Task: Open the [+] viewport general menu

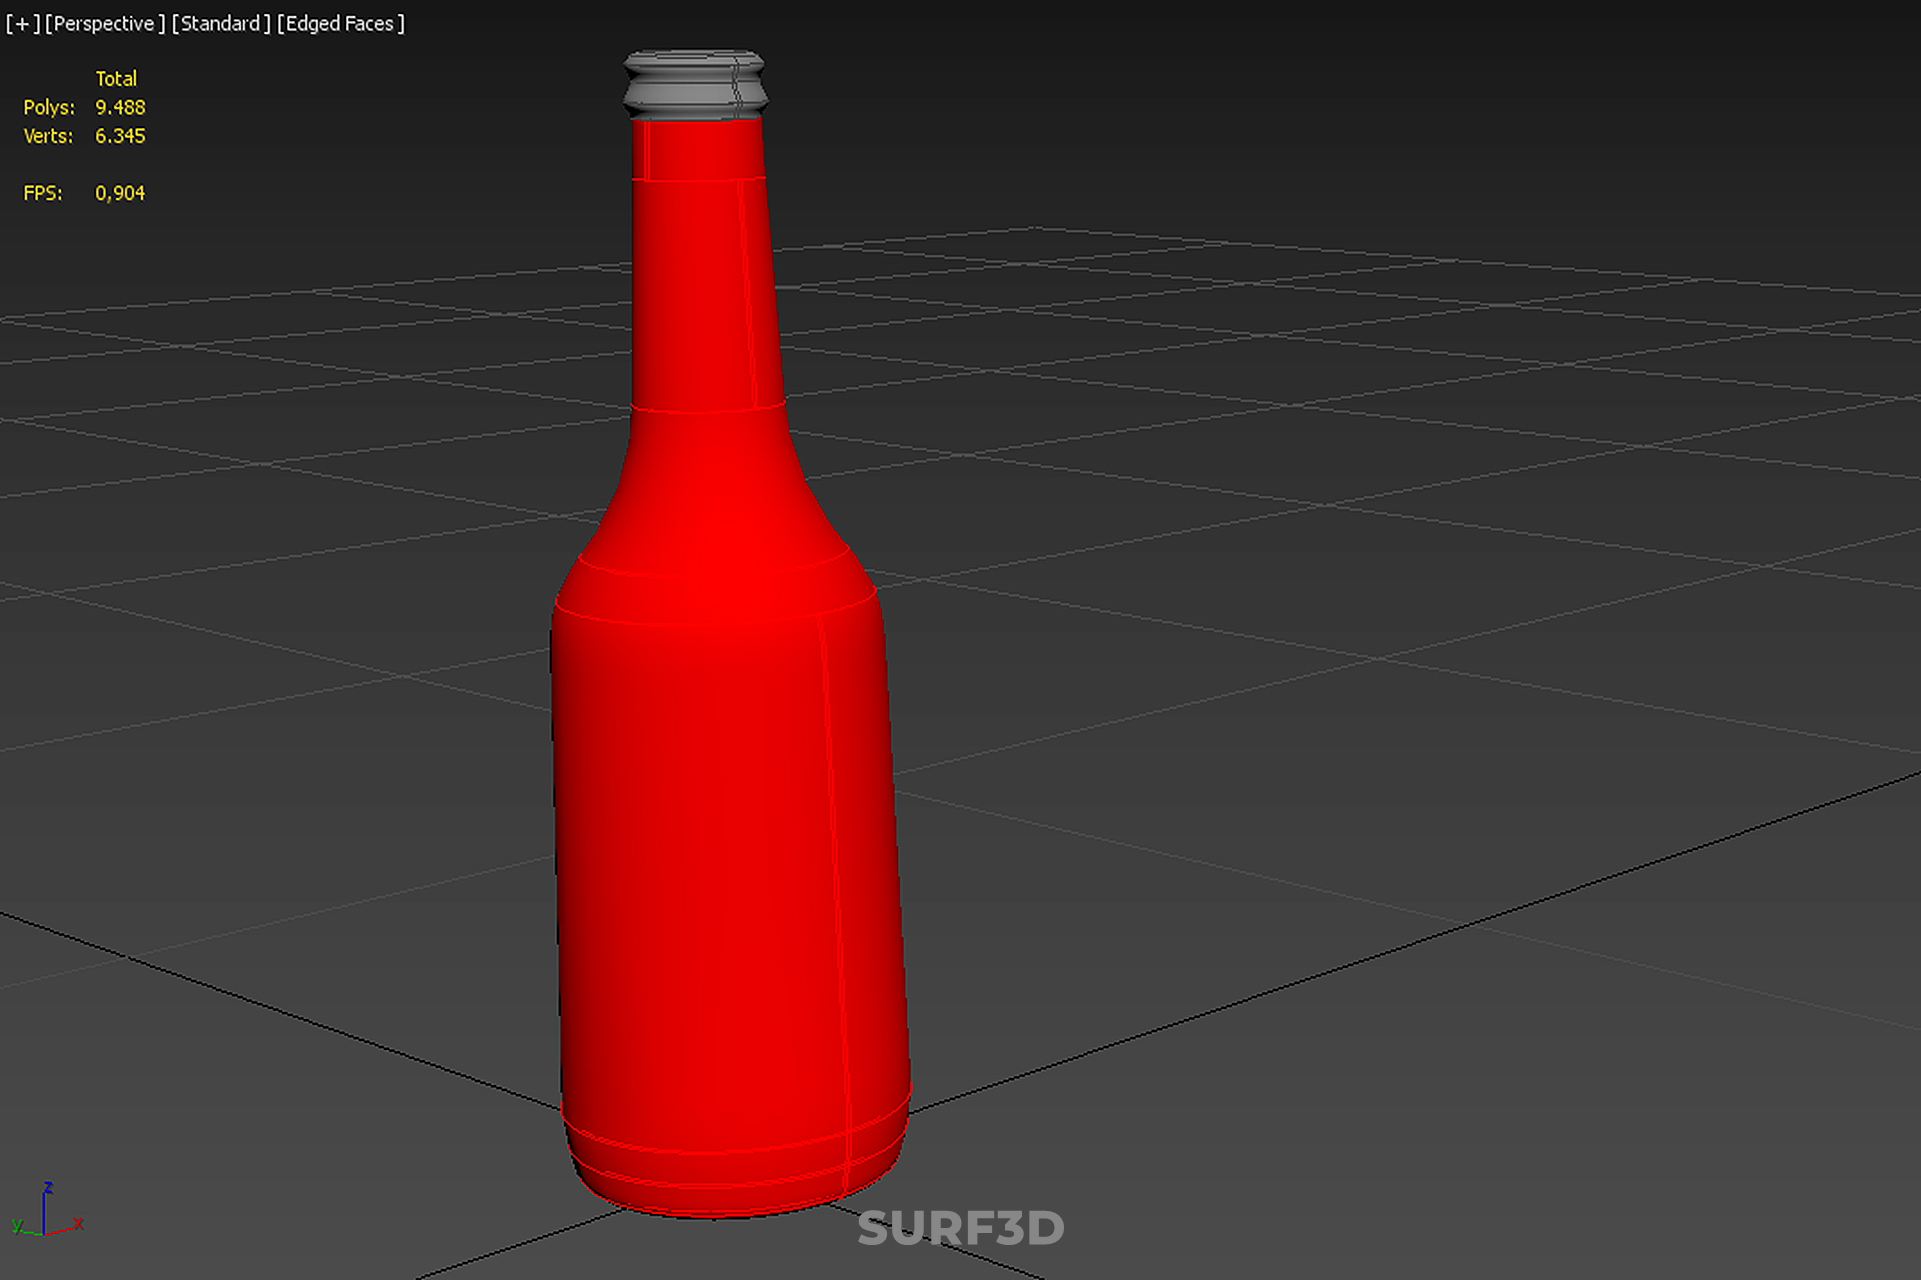Action: coord(22,23)
